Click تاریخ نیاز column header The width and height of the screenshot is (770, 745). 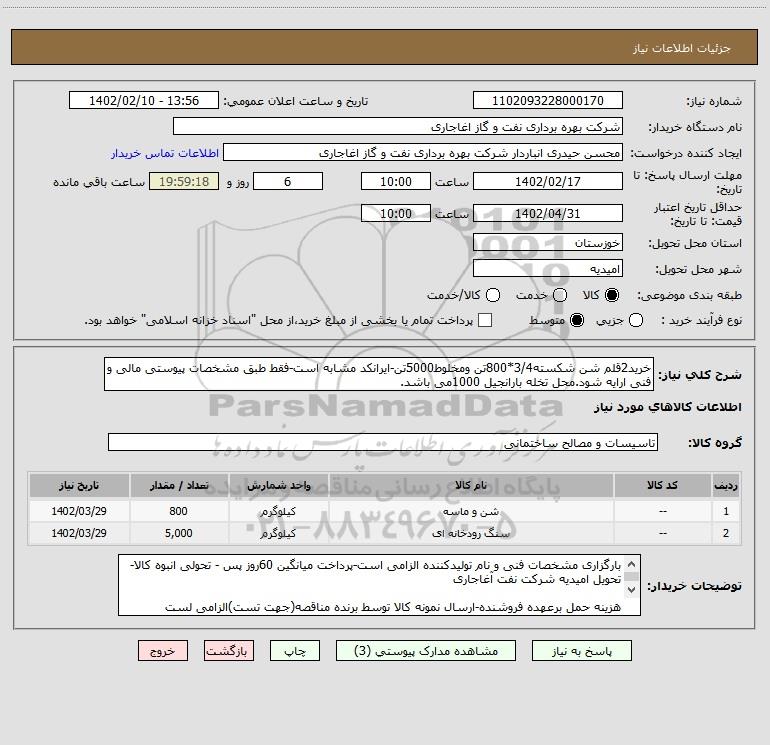coord(79,486)
